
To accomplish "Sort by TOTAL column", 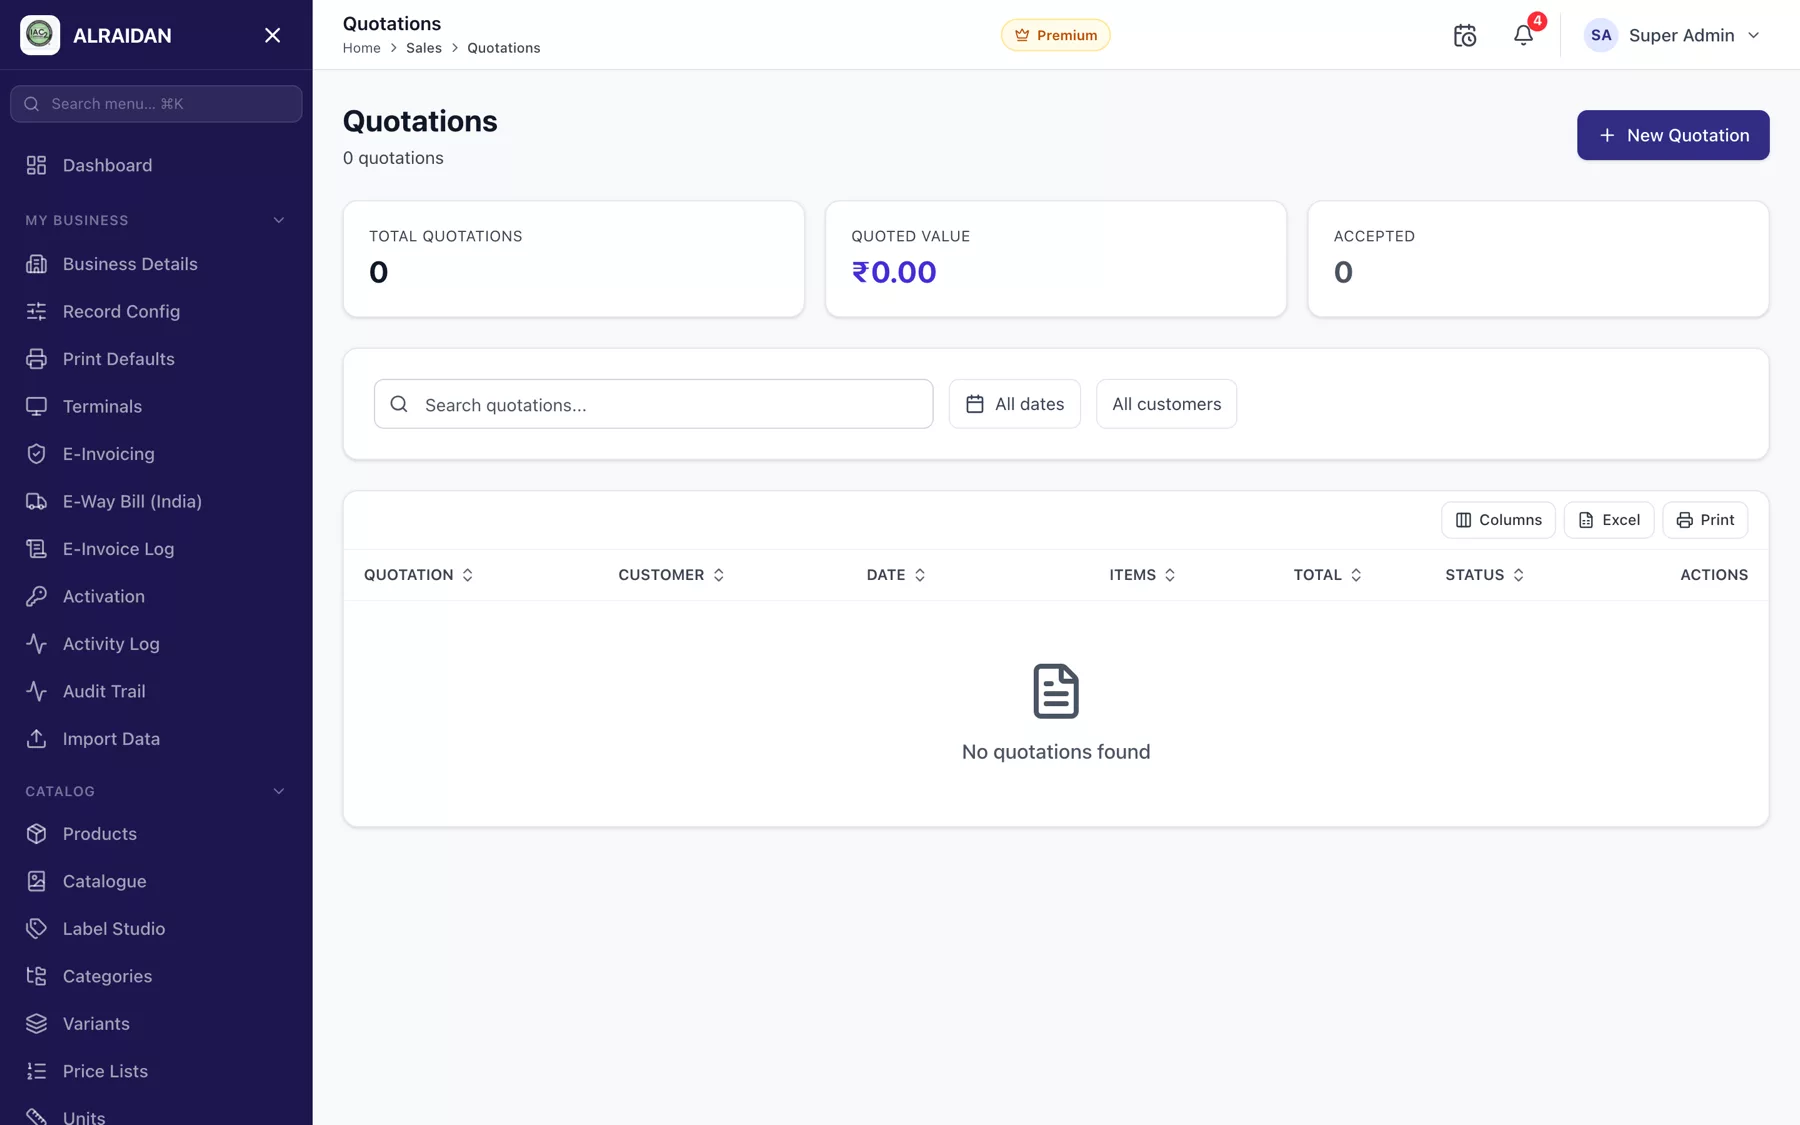I will 1328,575.
